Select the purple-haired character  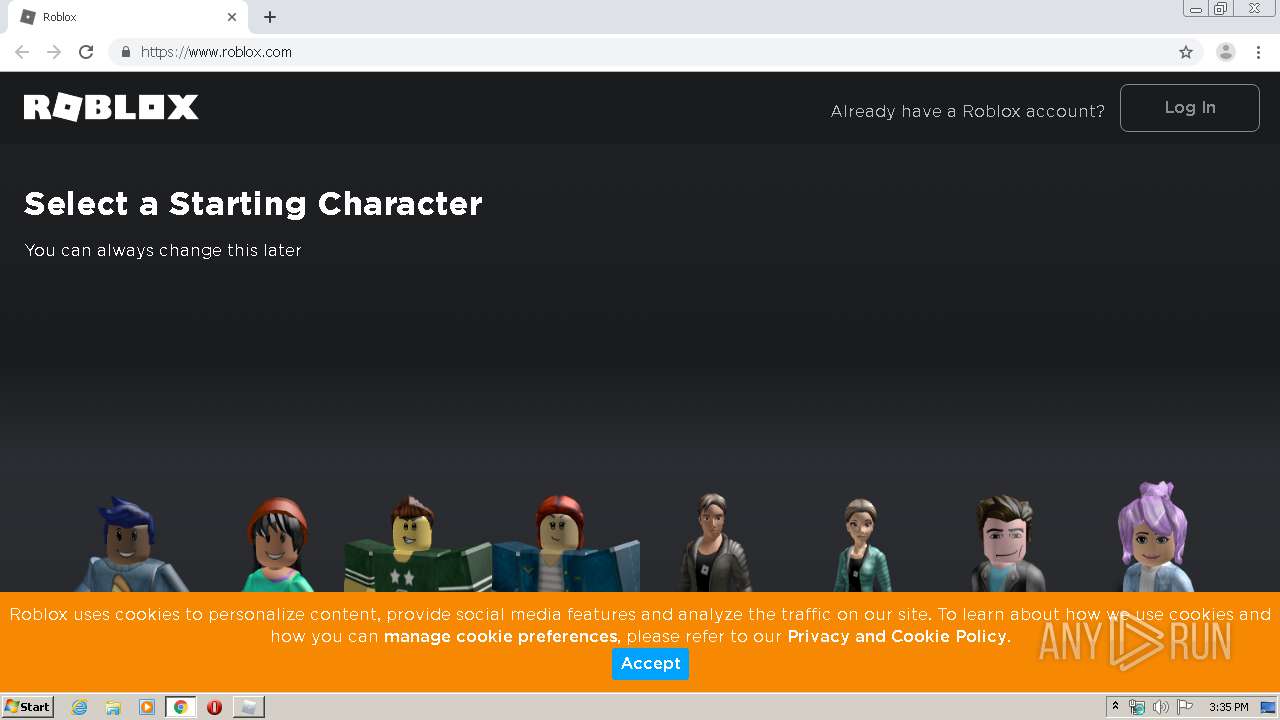tap(1155, 538)
